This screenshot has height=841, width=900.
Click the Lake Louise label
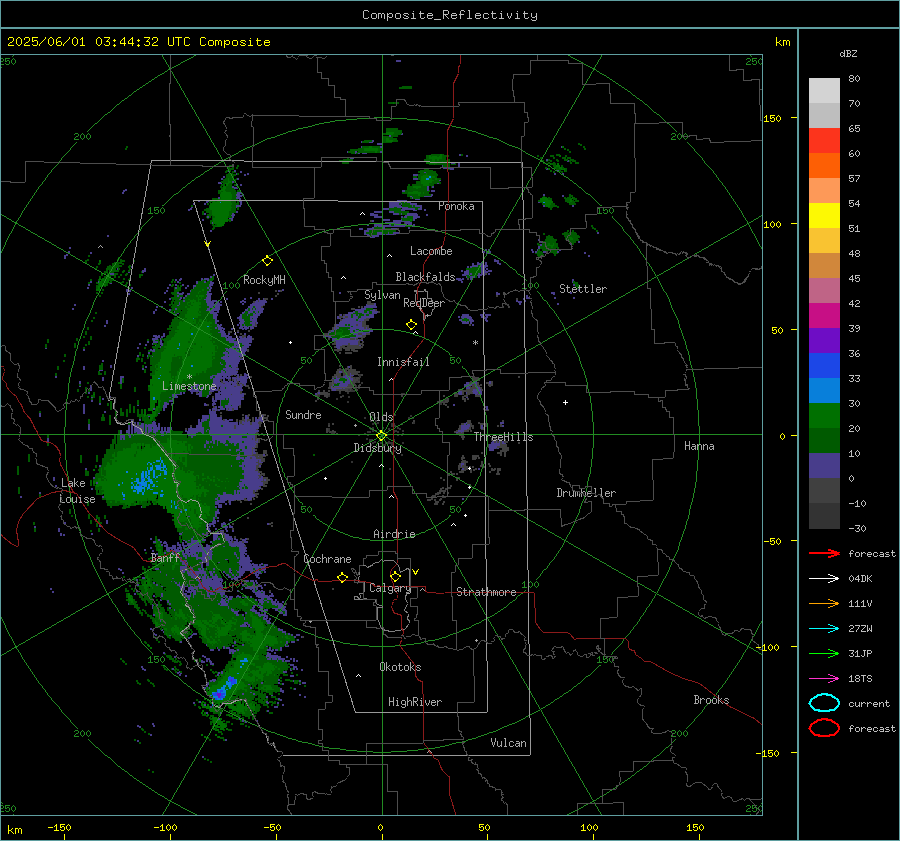click(x=77, y=491)
